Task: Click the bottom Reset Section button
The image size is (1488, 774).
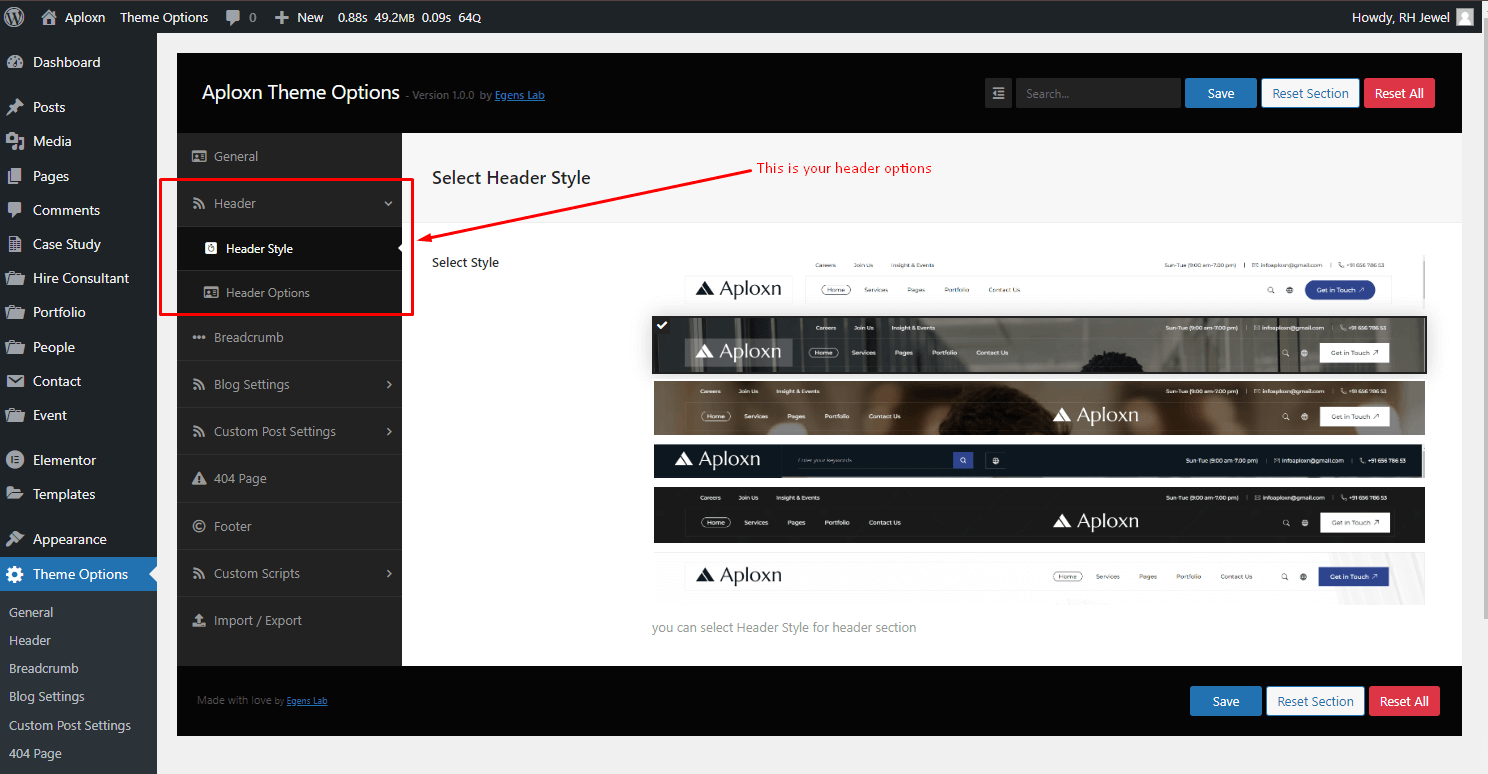Action: pos(1315,701)
